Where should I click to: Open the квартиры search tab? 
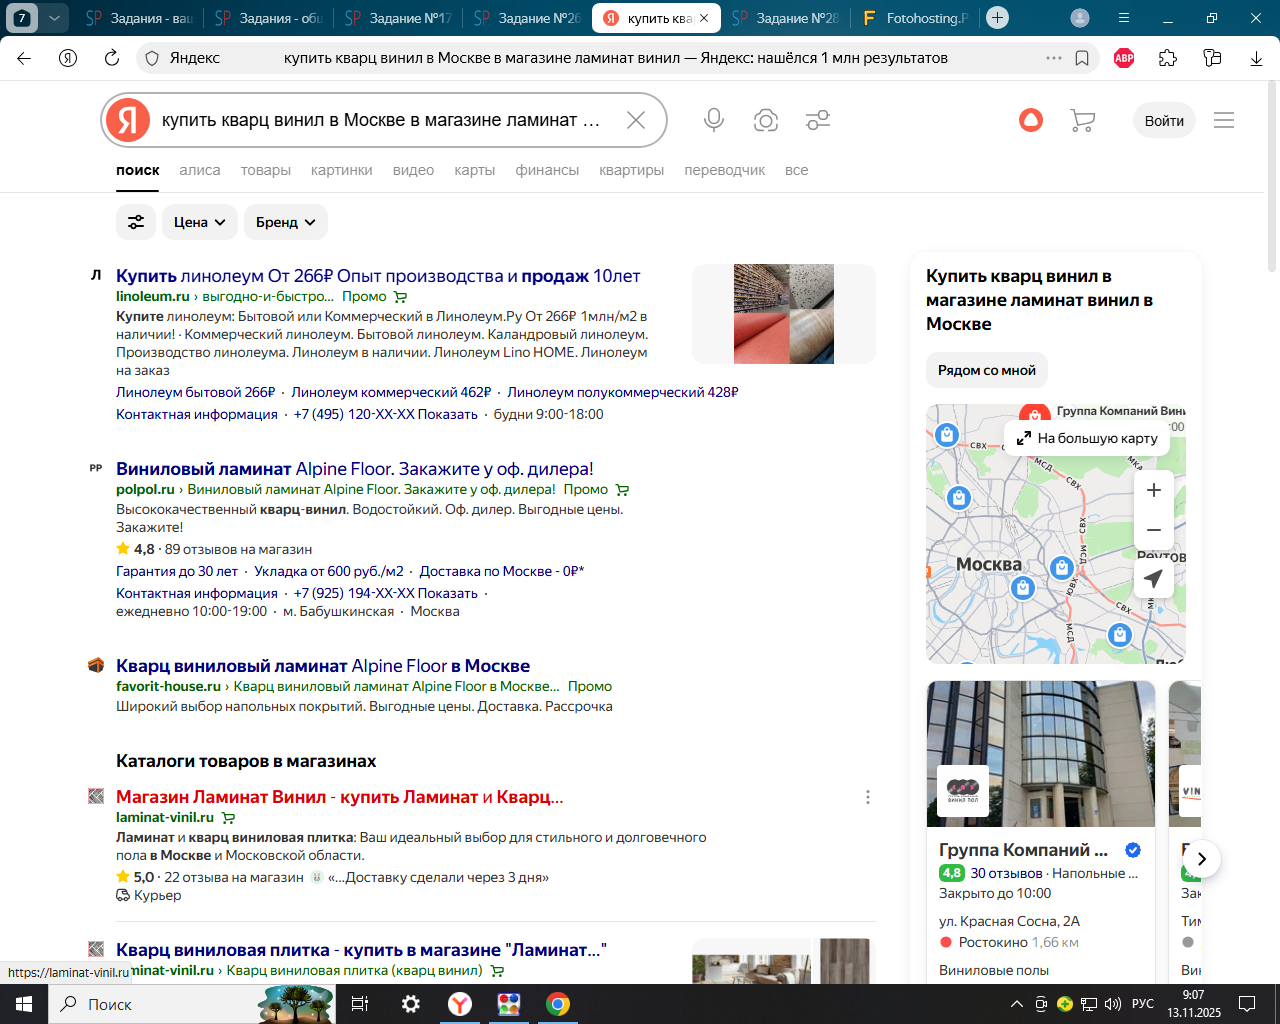[632, 170]
